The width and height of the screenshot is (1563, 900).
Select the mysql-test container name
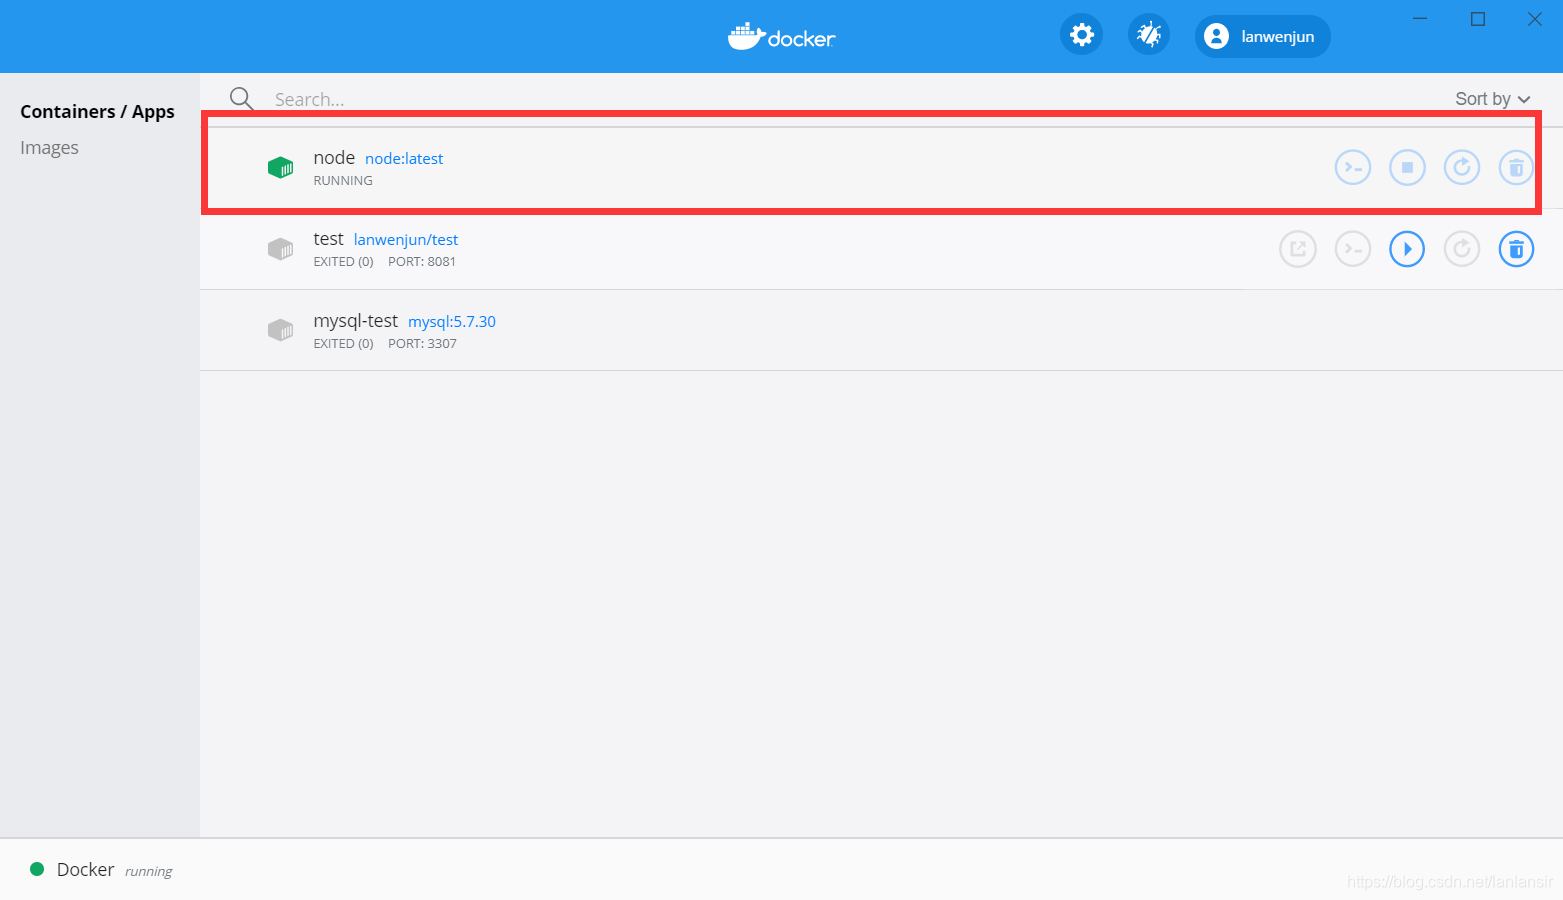pos(355,321)
